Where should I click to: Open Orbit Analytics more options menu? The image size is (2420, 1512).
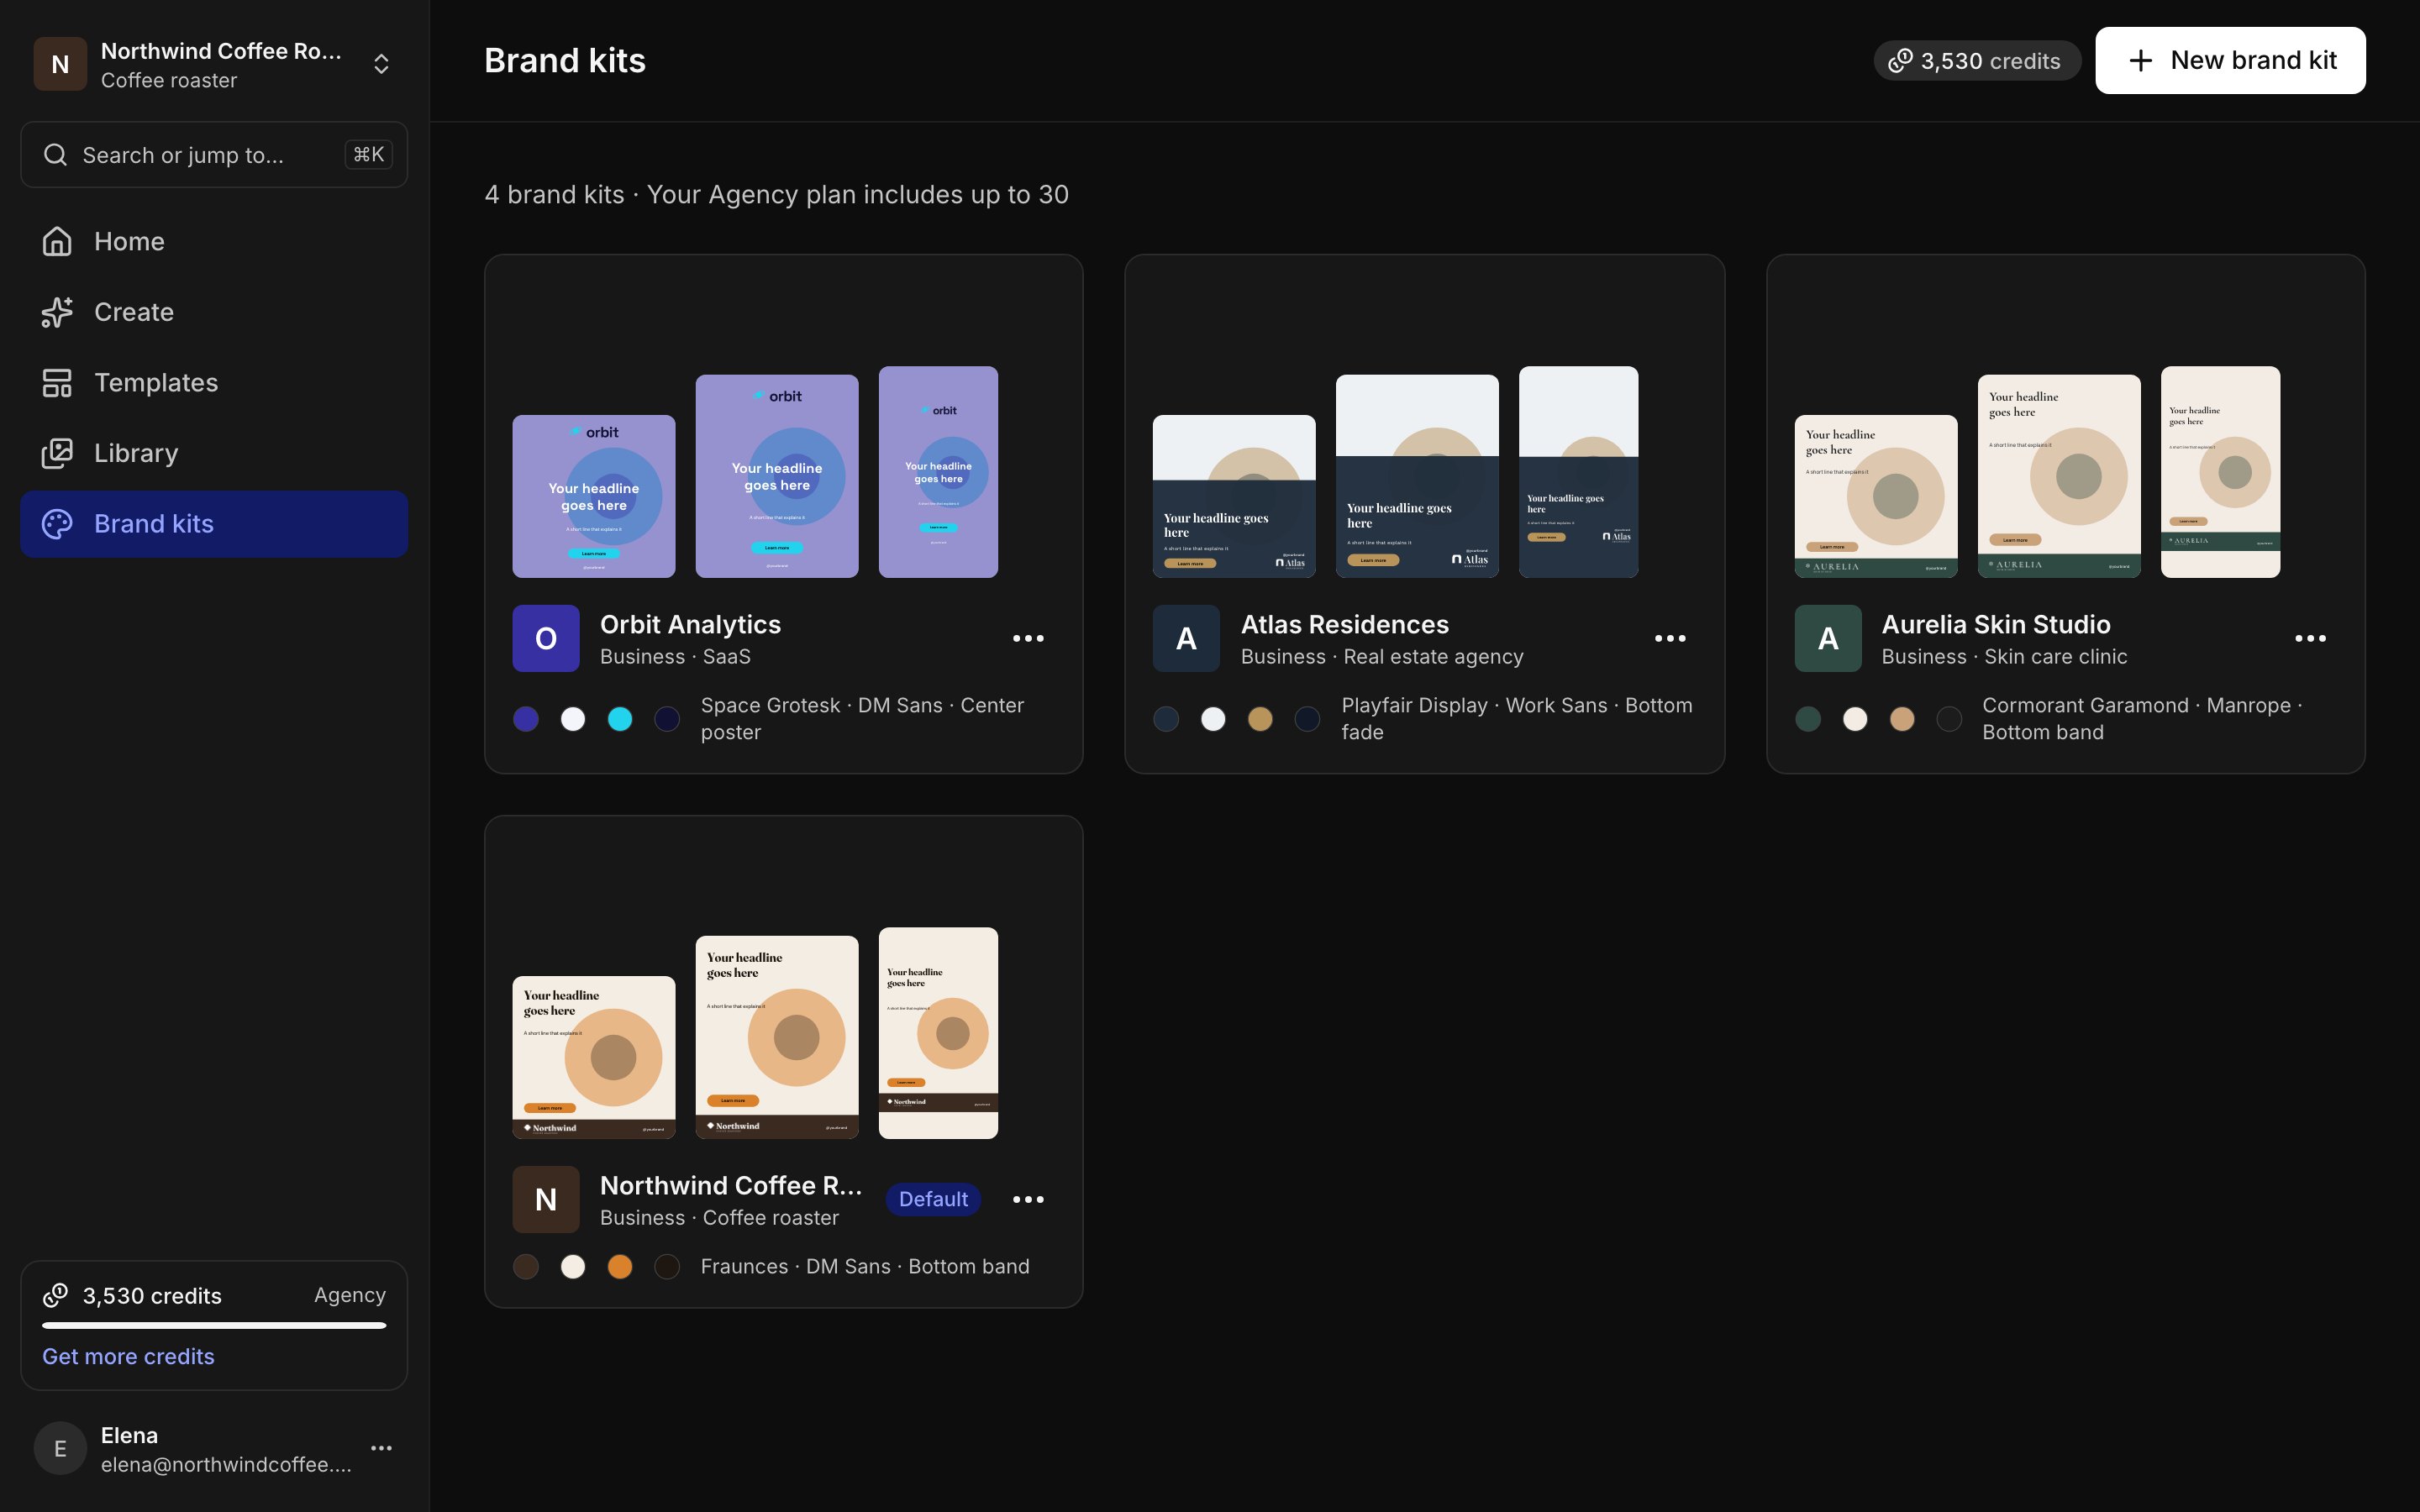pos(1028,638)
